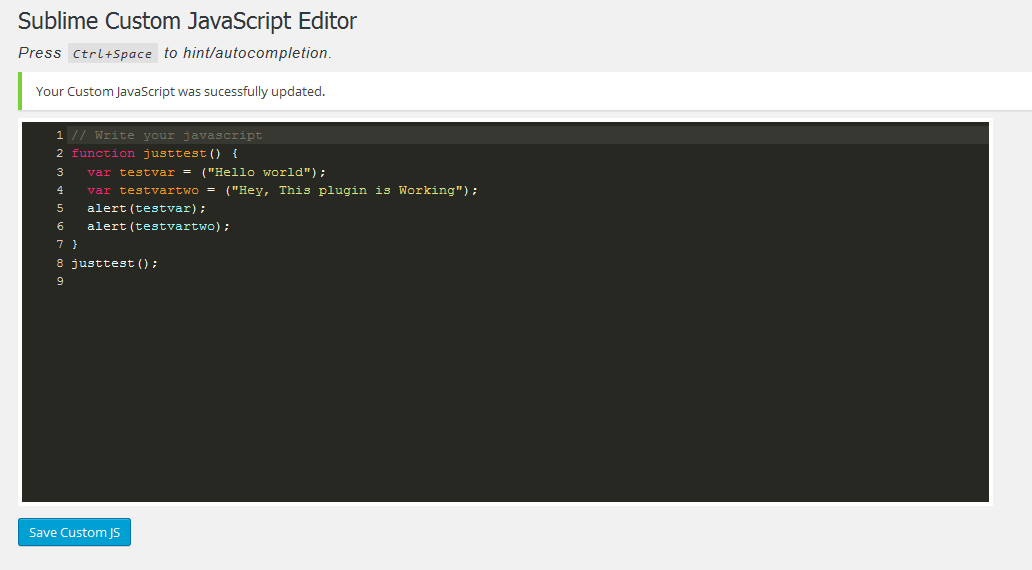Click gutter line number 1

[60, 135]
